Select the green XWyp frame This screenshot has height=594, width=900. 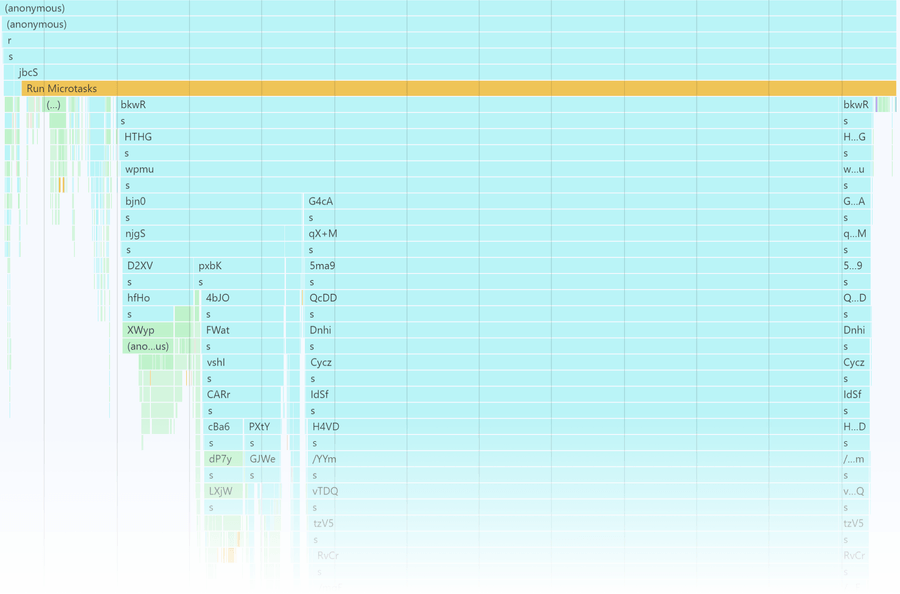[x=148, y=330]
